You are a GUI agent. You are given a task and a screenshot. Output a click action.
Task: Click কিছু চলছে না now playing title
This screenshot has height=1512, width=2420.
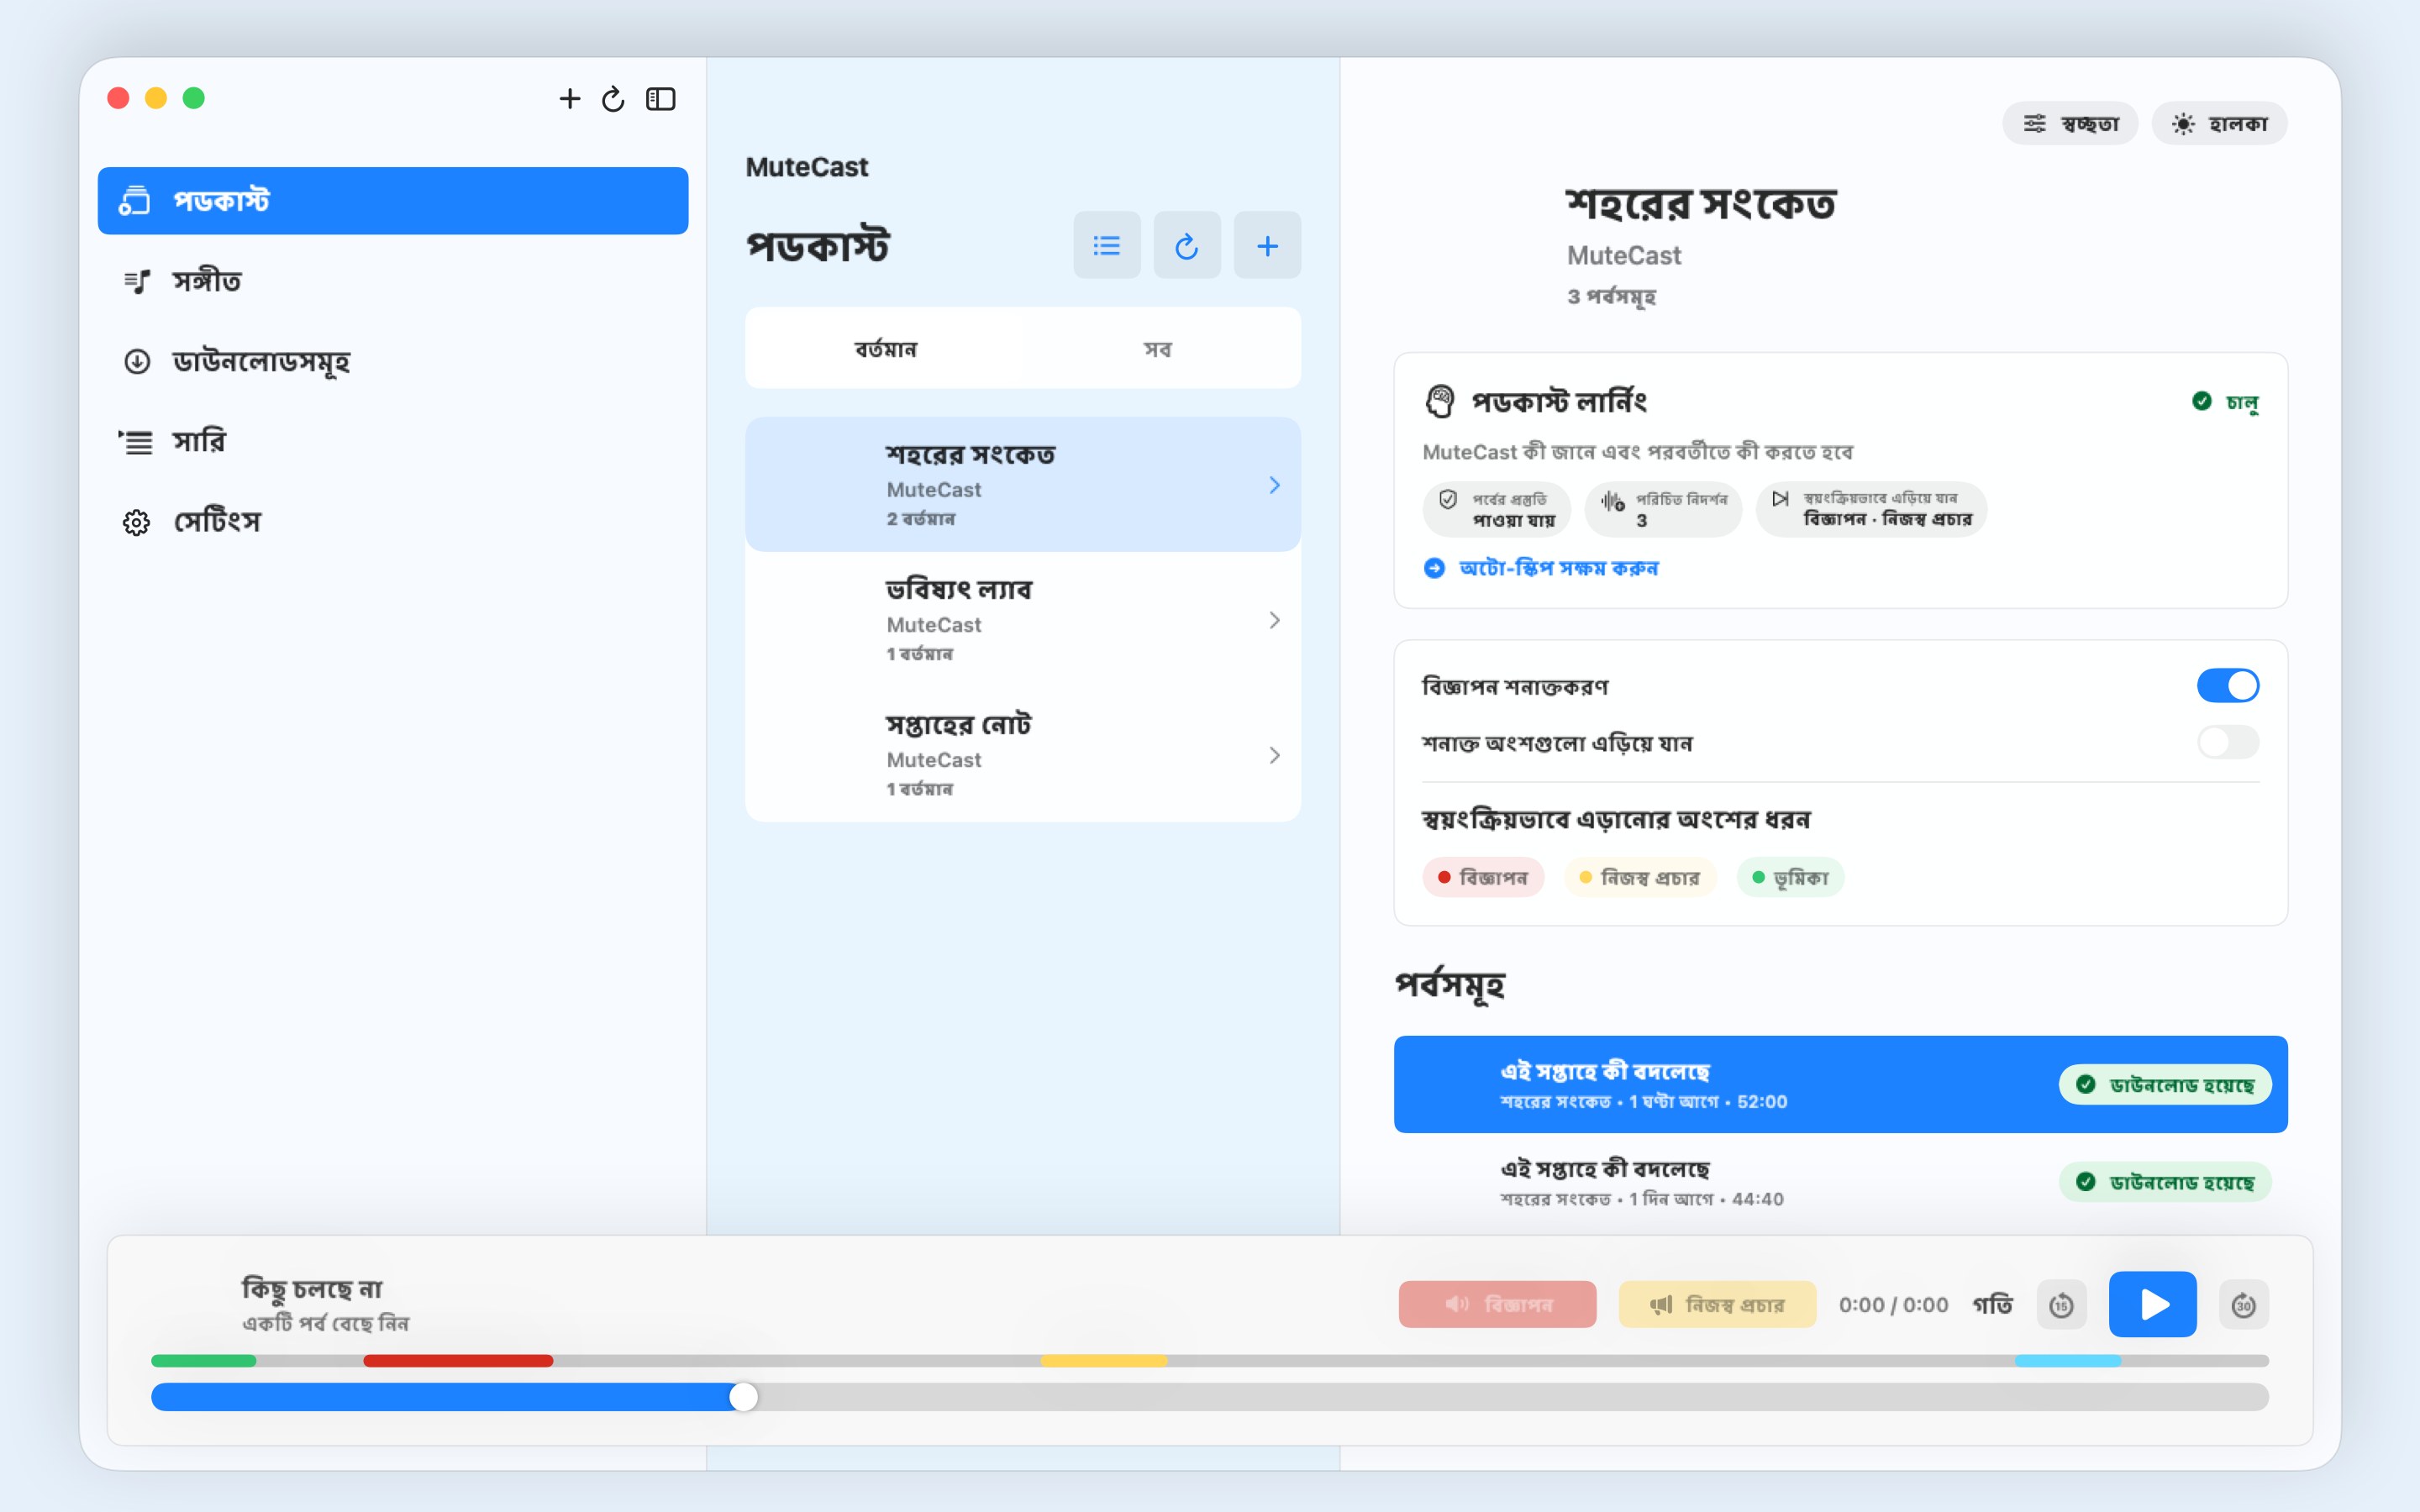[312, 1289]
